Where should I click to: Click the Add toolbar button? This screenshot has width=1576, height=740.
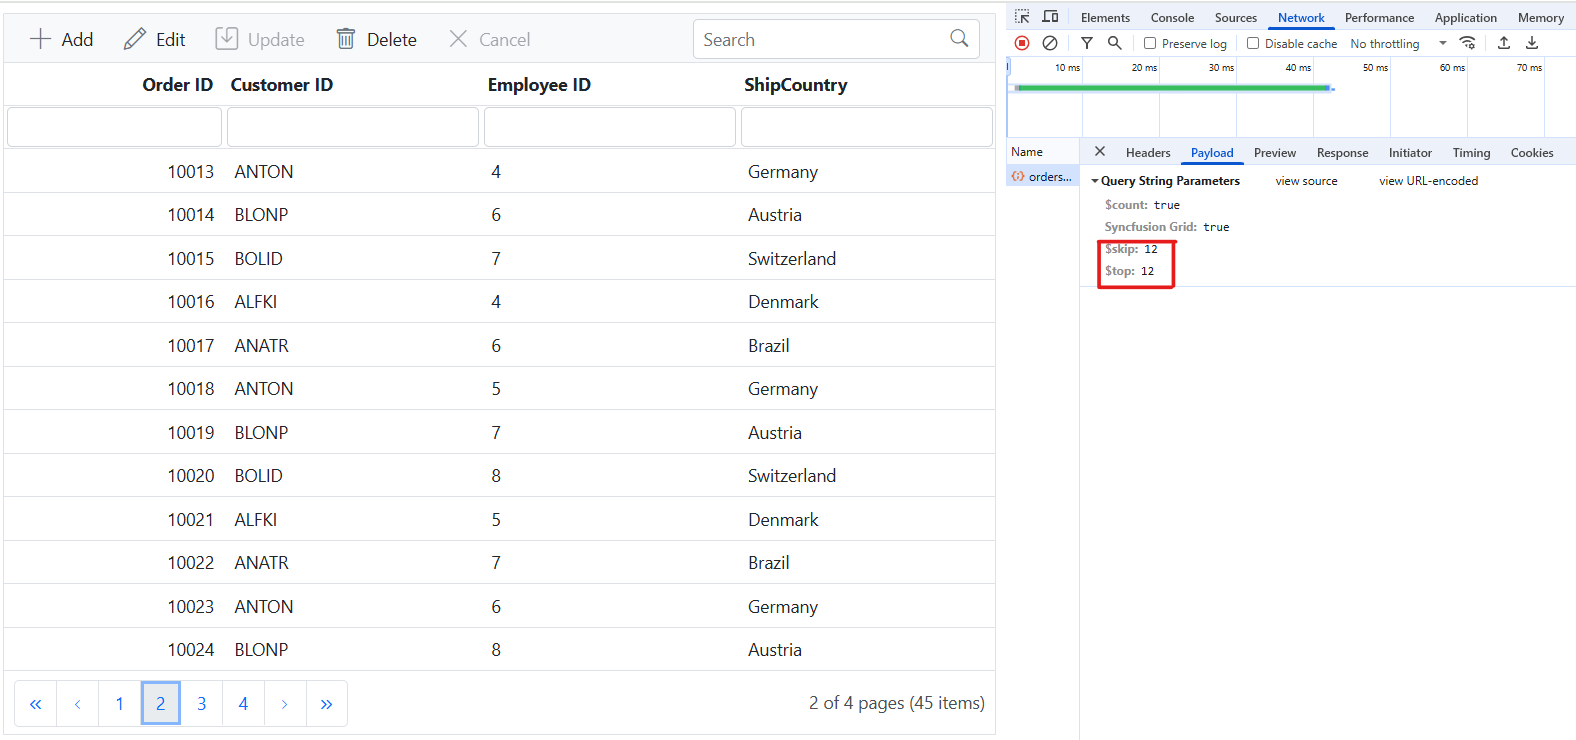click(x=62, y=40)
